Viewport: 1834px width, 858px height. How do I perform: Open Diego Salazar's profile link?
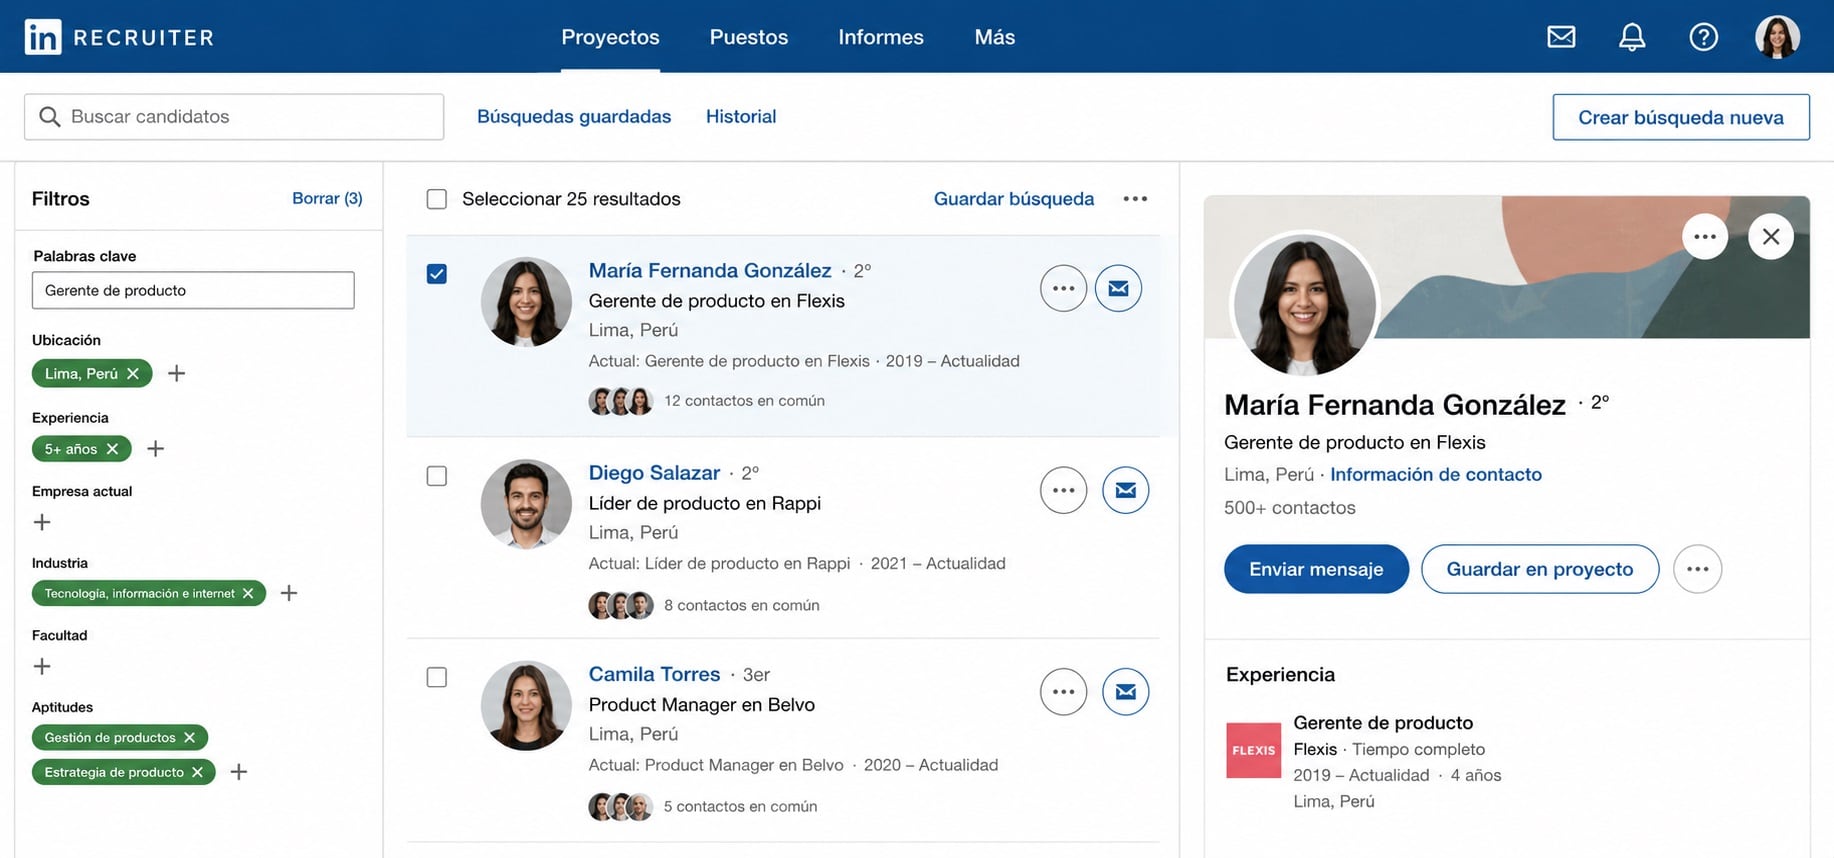pos(654,472)
